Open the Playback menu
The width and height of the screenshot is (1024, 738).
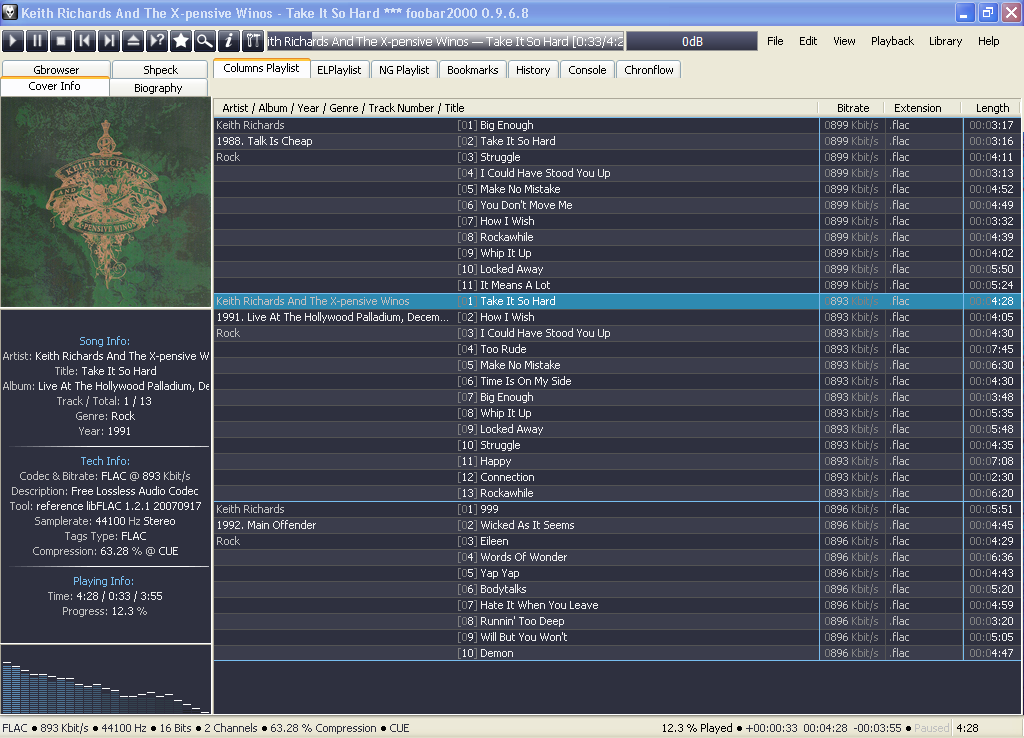point(892,41)
